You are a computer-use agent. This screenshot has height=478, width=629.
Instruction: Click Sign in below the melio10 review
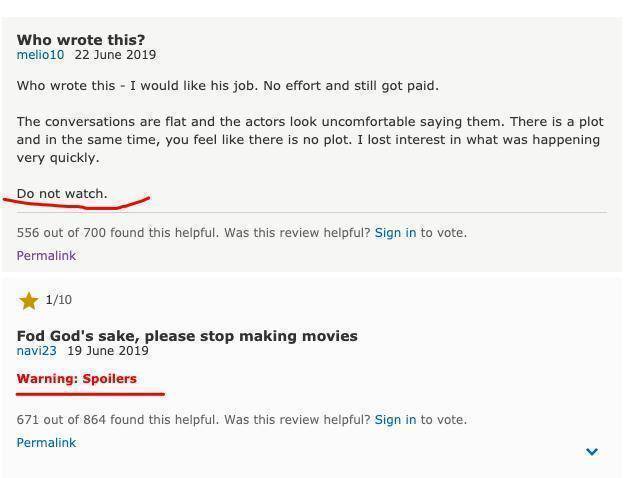395,233
